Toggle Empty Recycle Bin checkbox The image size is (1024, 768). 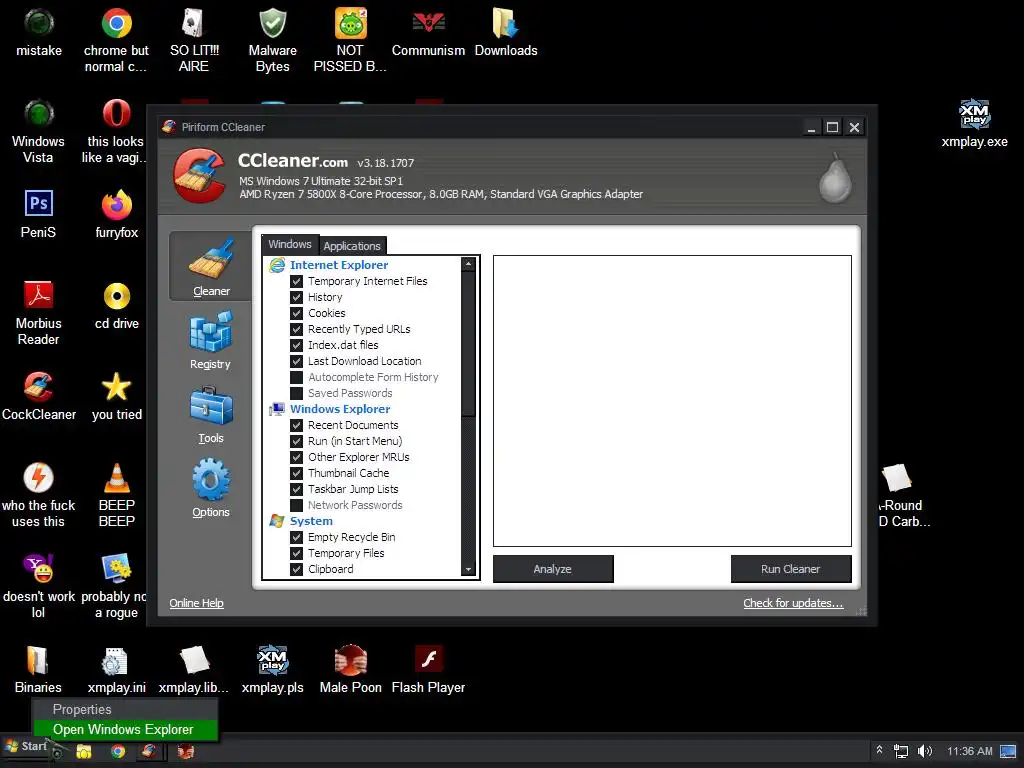296,537
